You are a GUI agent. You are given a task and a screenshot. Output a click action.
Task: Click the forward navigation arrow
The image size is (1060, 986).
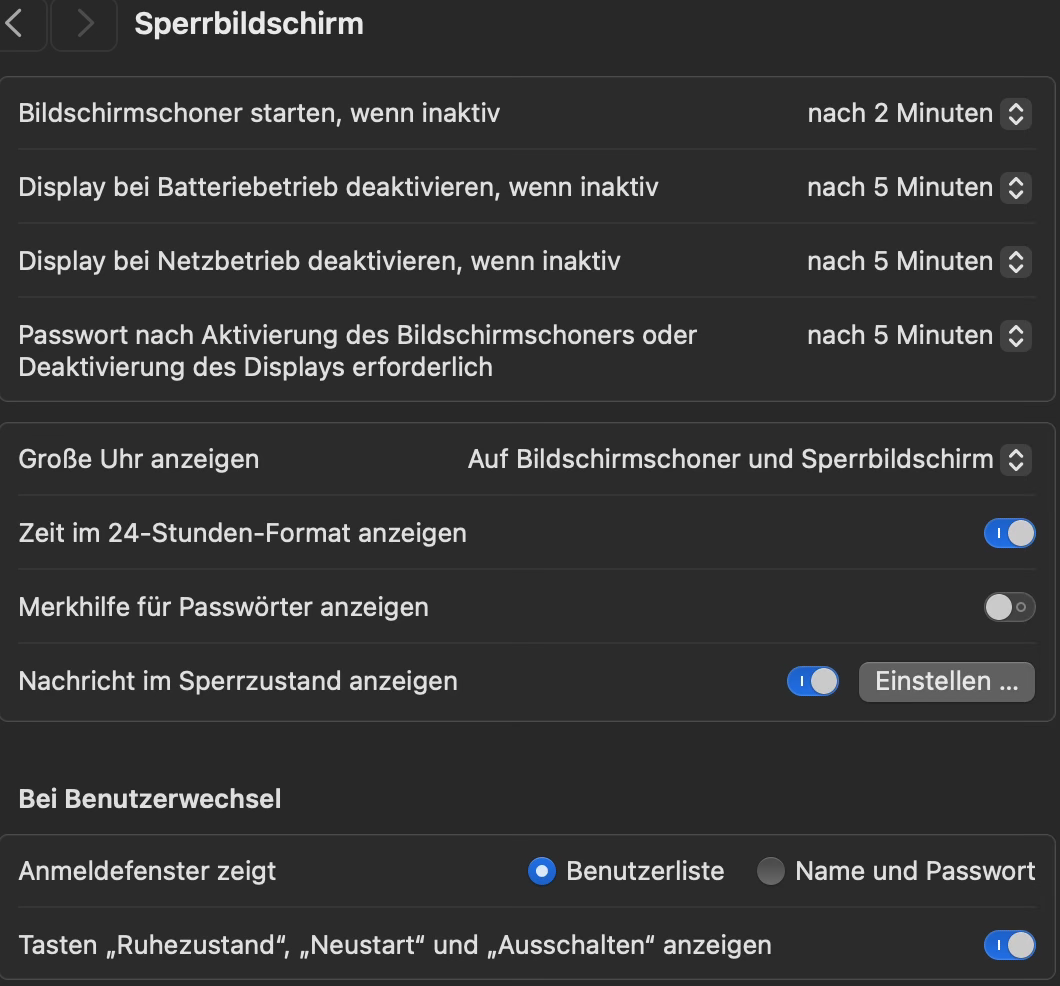coord(85,24)
